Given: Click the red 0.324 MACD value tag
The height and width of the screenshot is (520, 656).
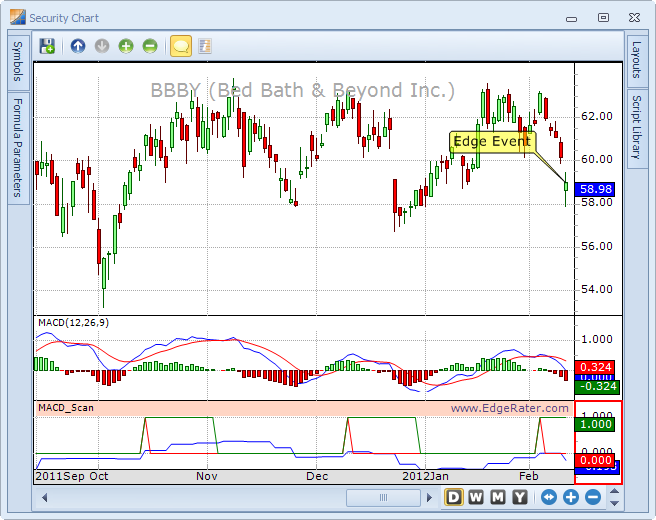Looking at the screenshot, I should [595, 367].
